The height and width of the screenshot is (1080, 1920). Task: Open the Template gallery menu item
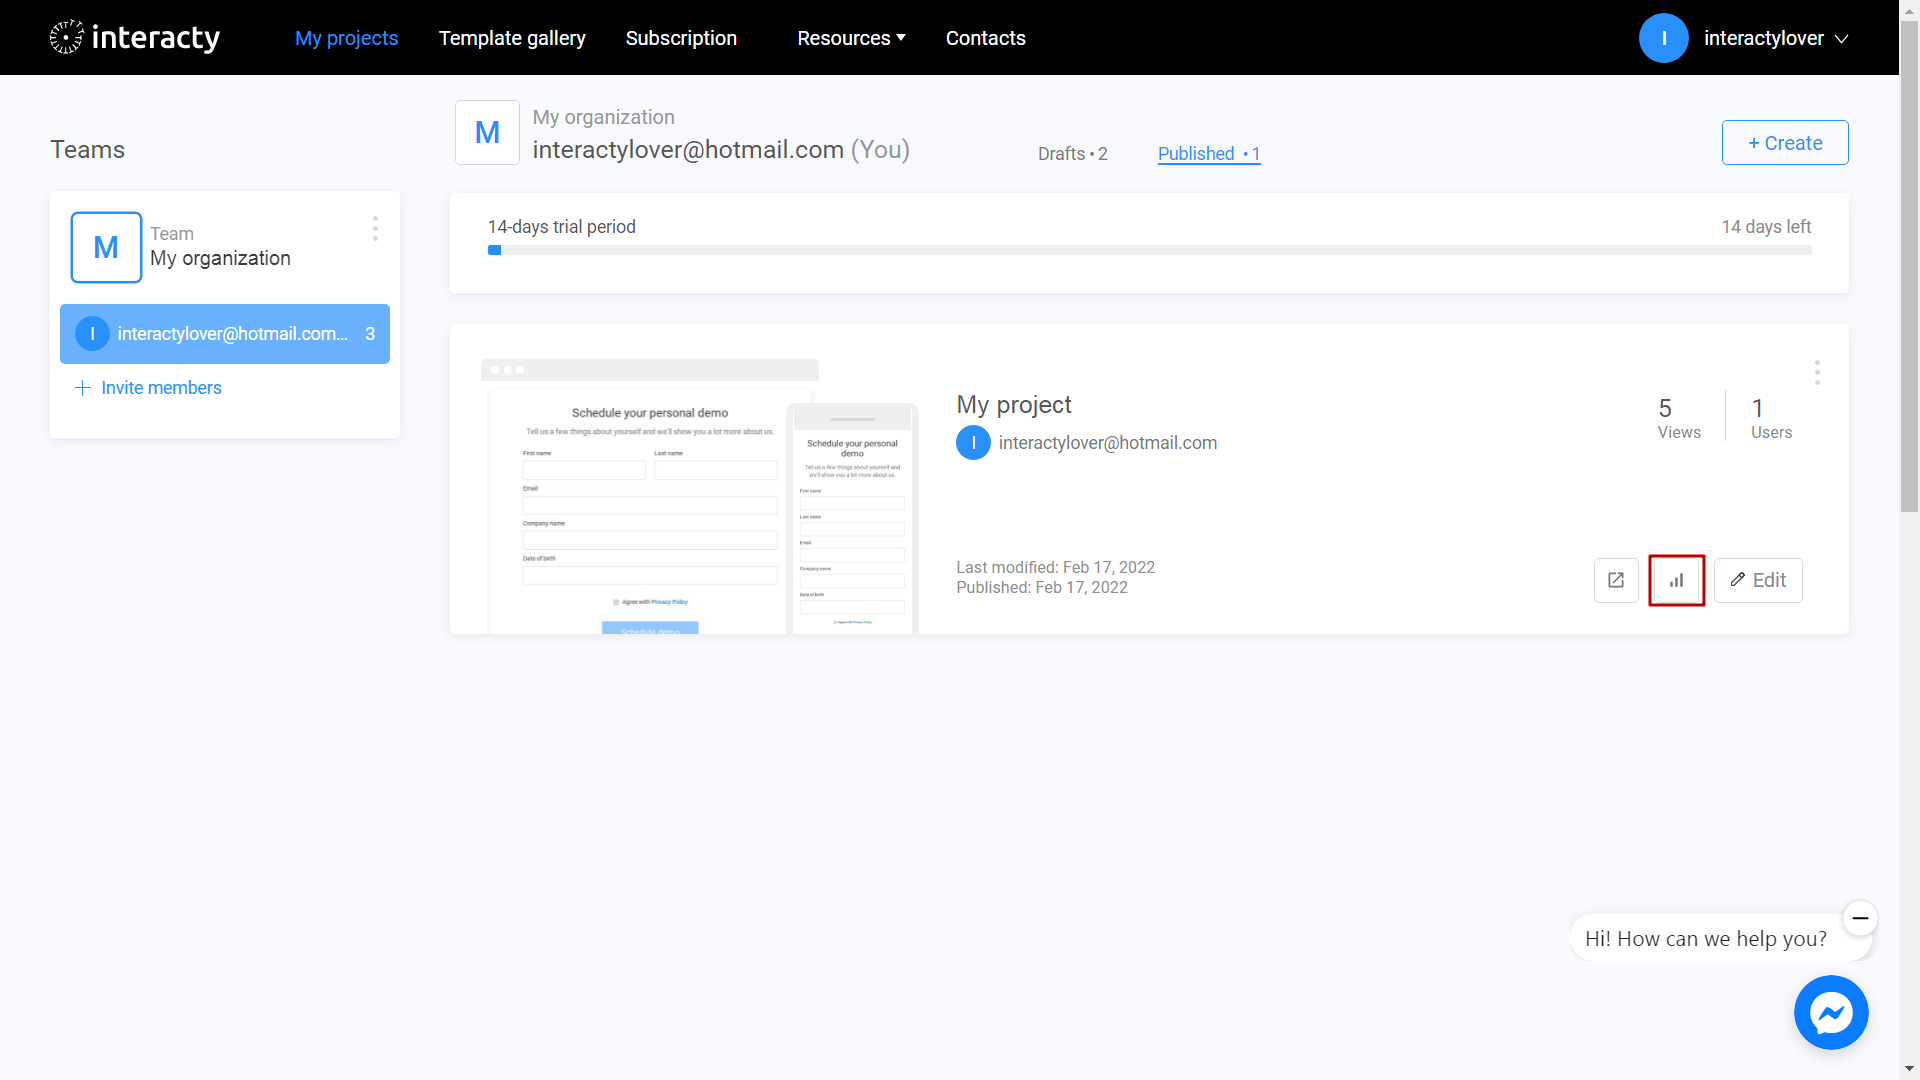click(x=513, y=37)
